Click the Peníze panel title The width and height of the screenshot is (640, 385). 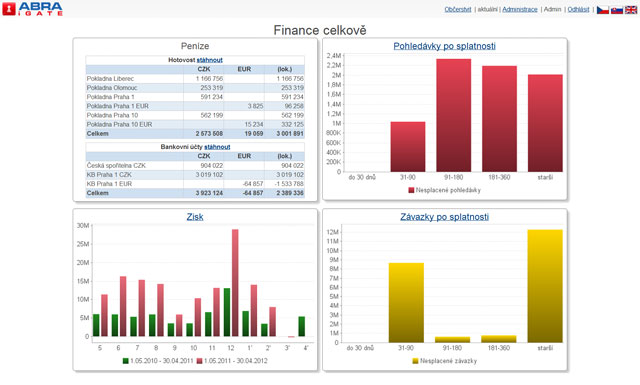pyautogui.click(x=195, y=46)
